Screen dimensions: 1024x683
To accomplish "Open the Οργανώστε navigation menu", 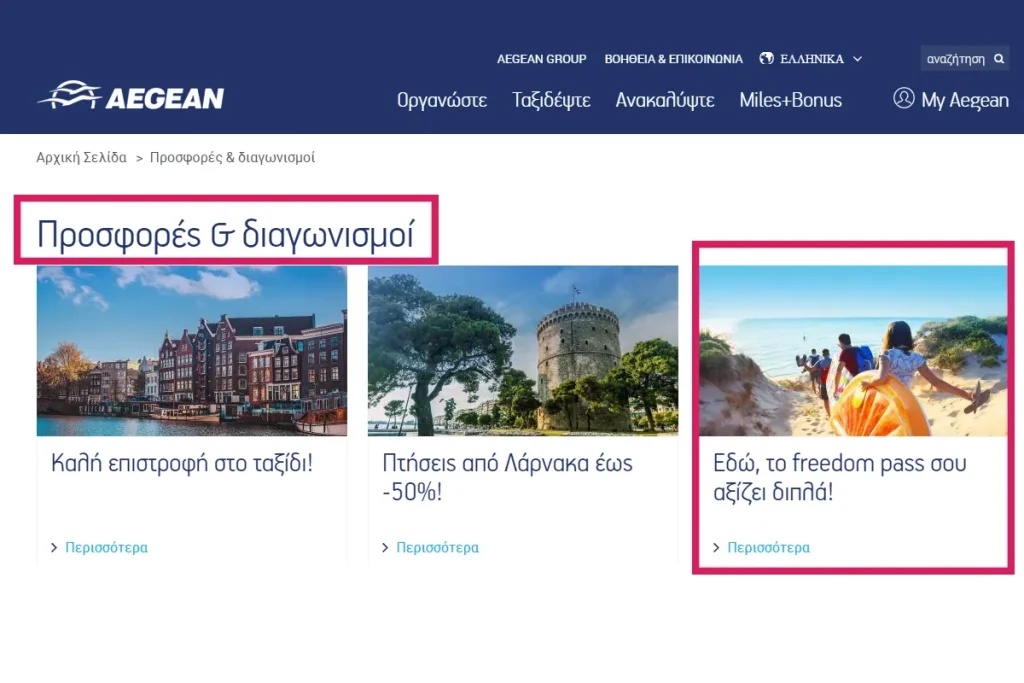I will [441, 100].
